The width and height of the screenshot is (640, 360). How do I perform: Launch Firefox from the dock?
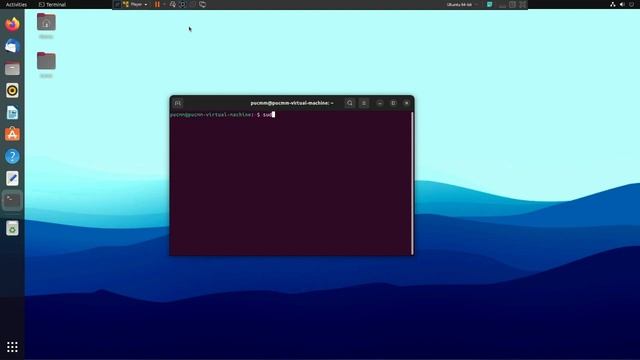pos(12,24)
